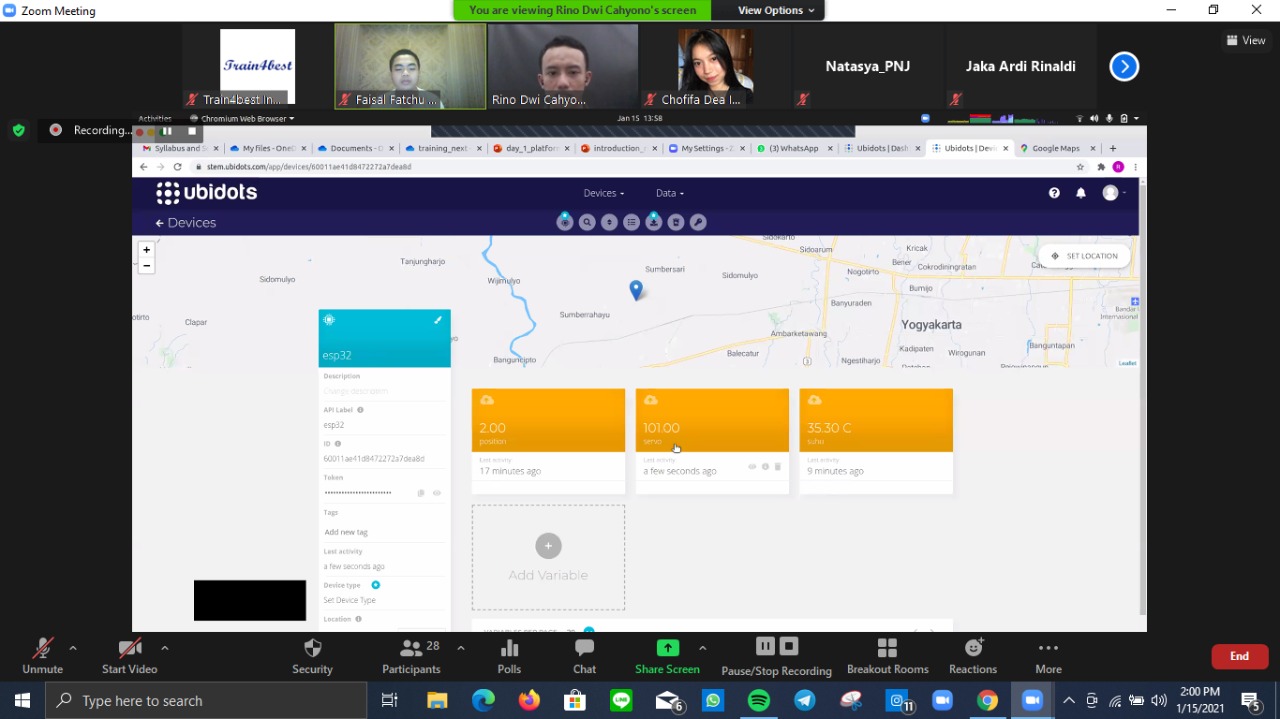Viewport: 1280px width, 719px height.
Task: Click the View layout button
Action: click(x=1246, y=41)
